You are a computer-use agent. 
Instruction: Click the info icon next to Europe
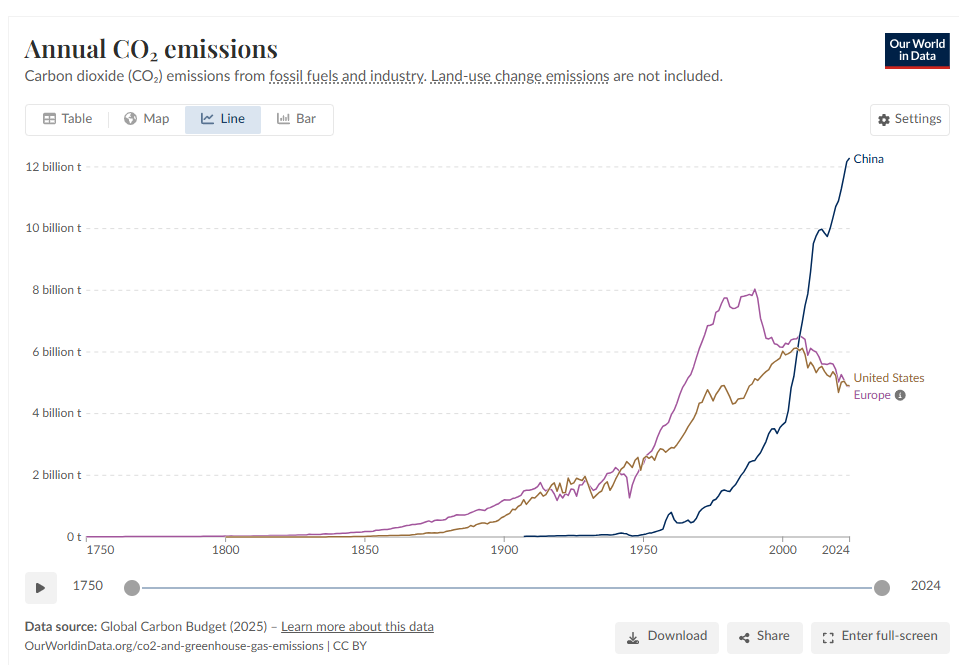click(900, 395)
